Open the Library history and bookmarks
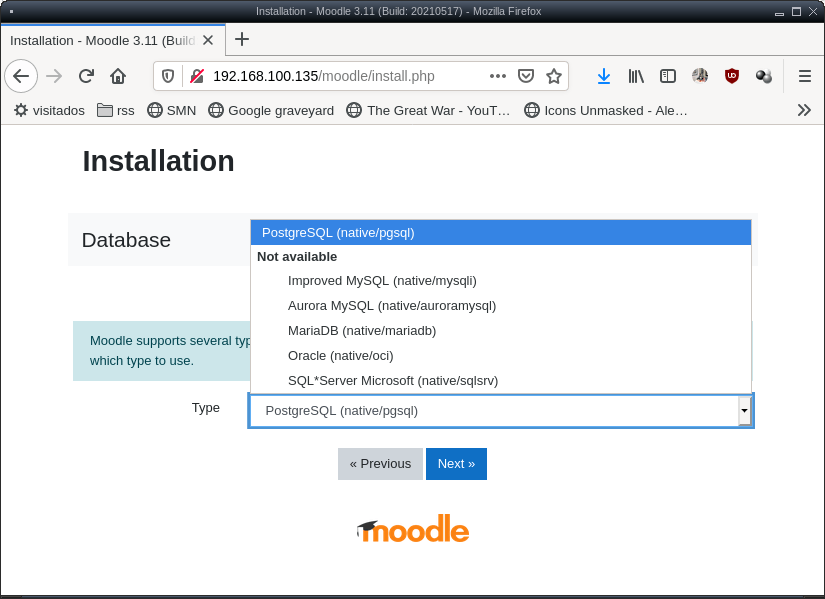 click(x=636, y=76)
